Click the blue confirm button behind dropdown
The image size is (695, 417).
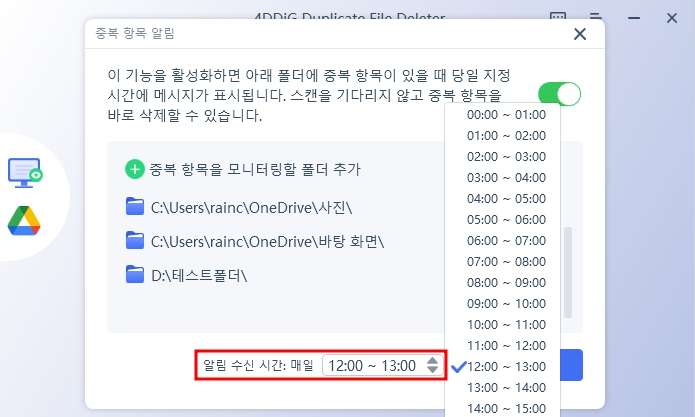(x=571, y=365)
